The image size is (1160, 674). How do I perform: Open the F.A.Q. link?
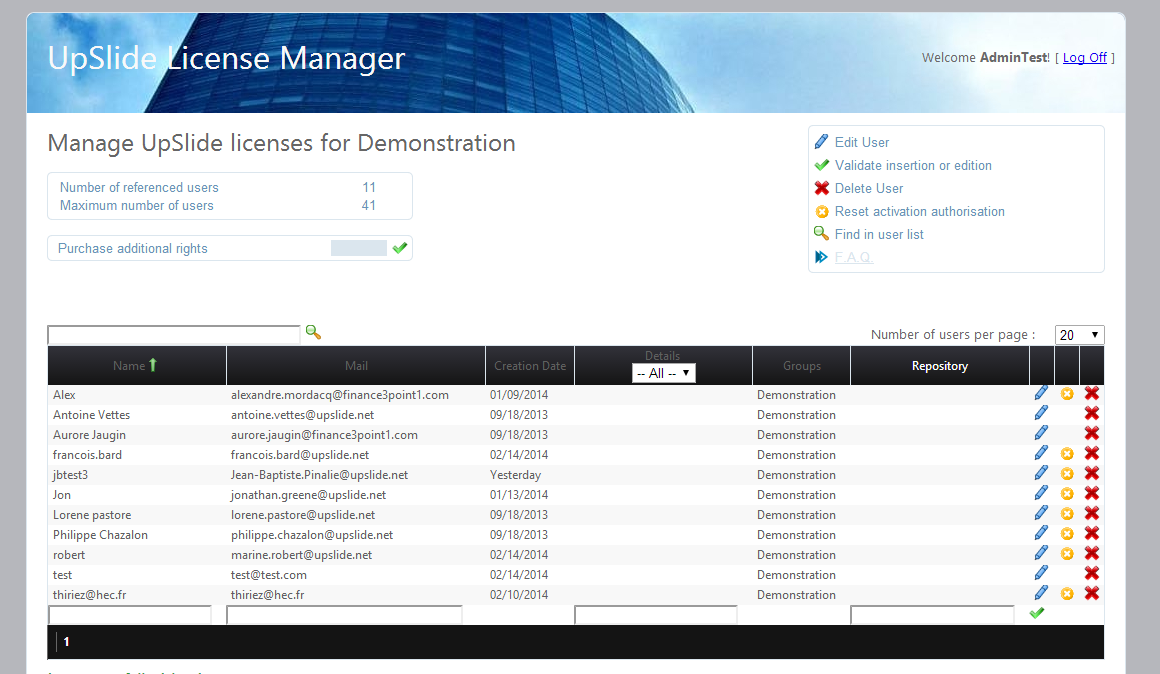point(854,257)
